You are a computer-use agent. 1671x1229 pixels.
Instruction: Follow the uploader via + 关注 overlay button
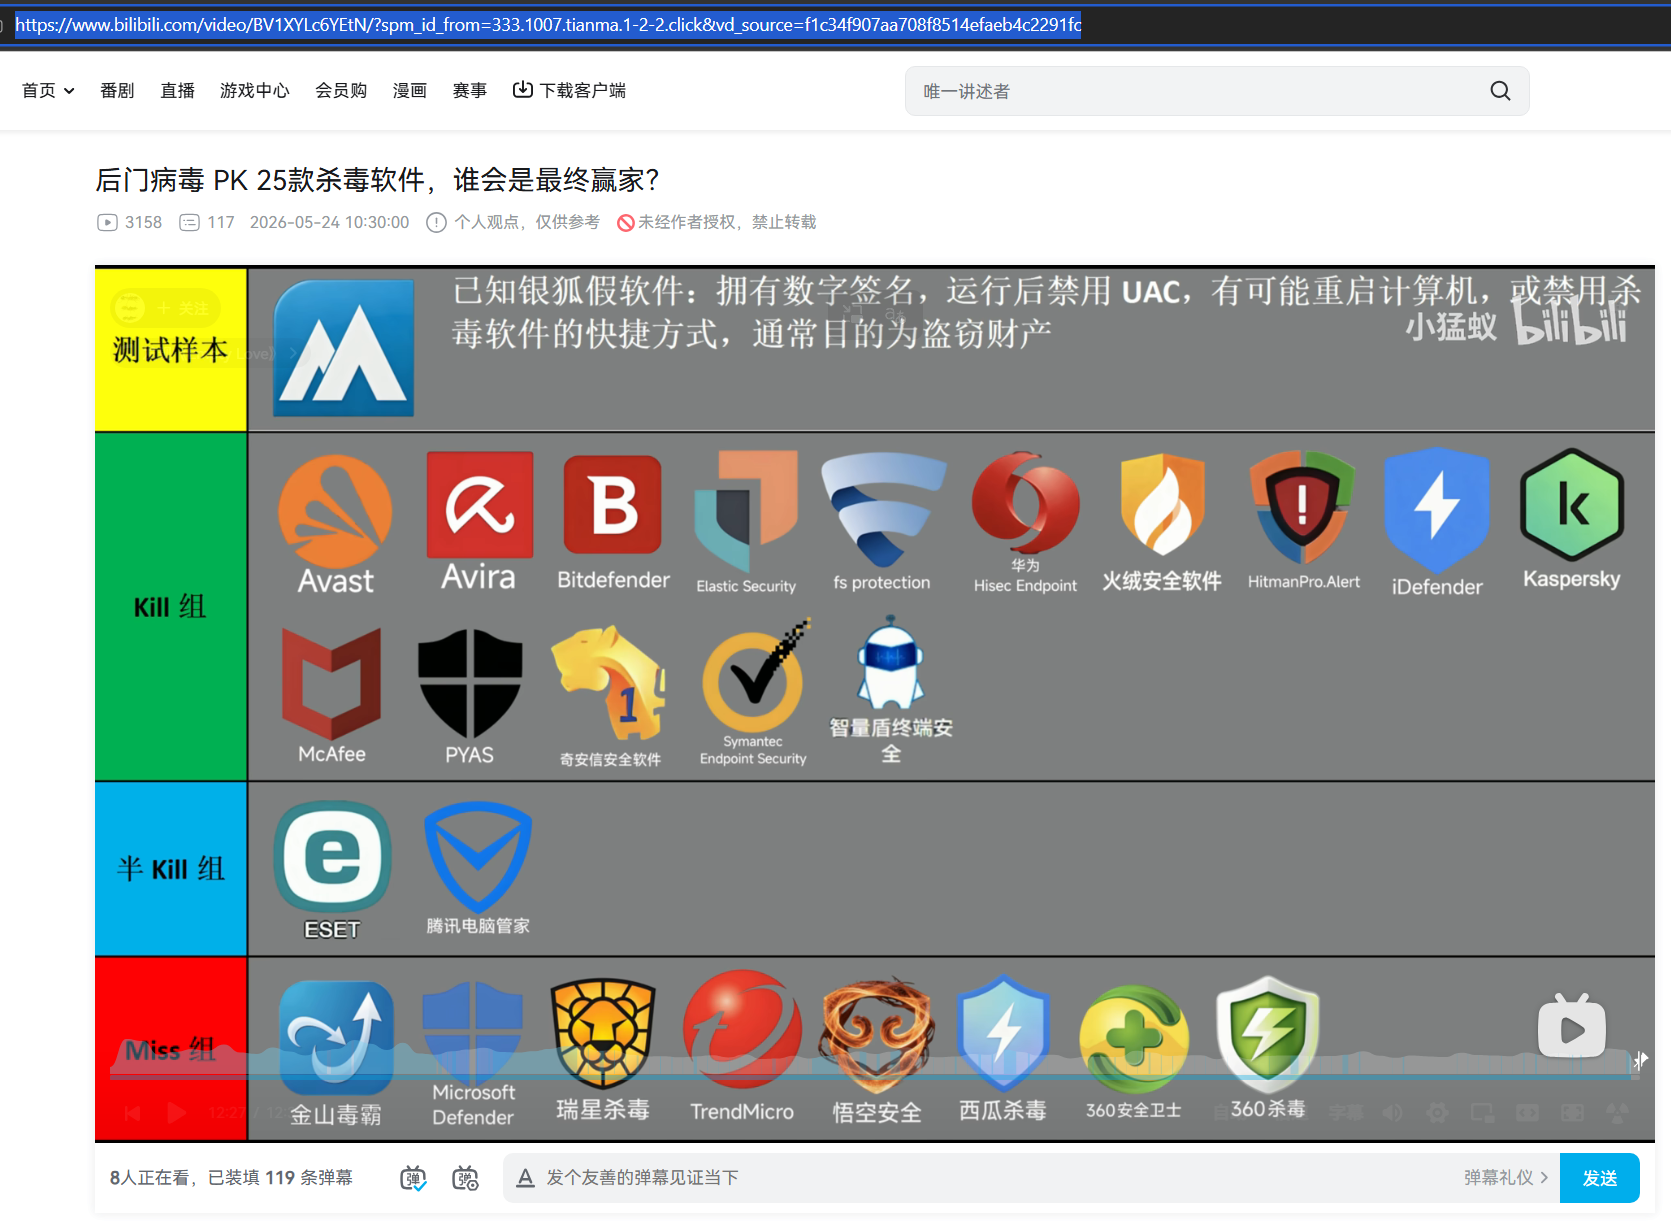pyautogui.click(x=183, y=308)
